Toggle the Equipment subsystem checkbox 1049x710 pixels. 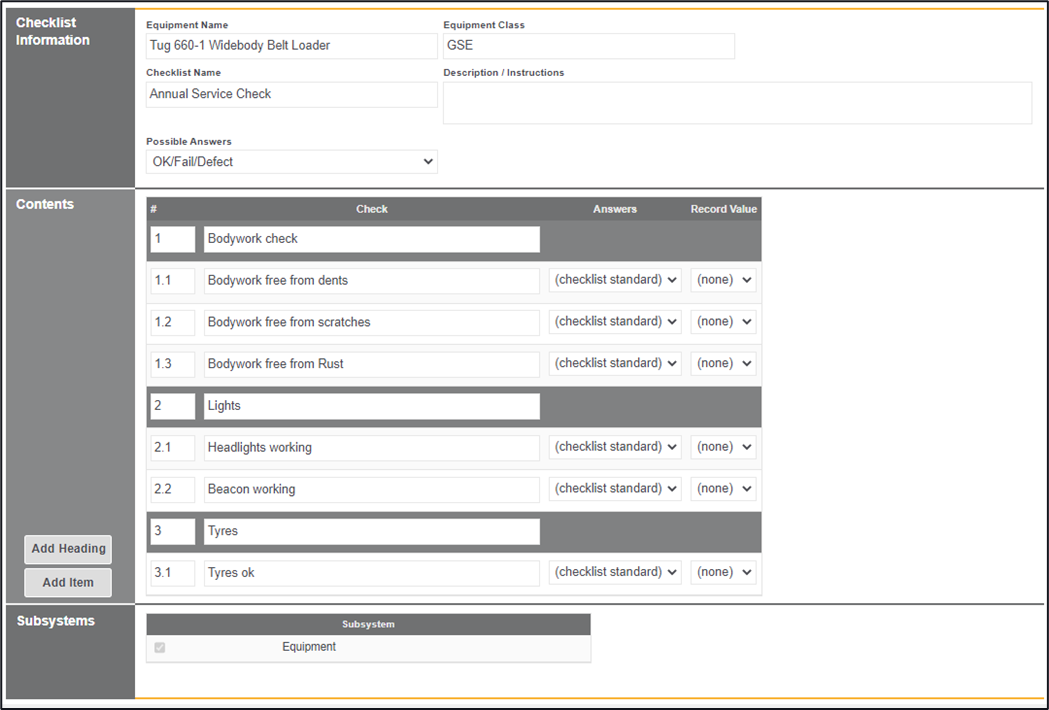click(x=160, y=648)
